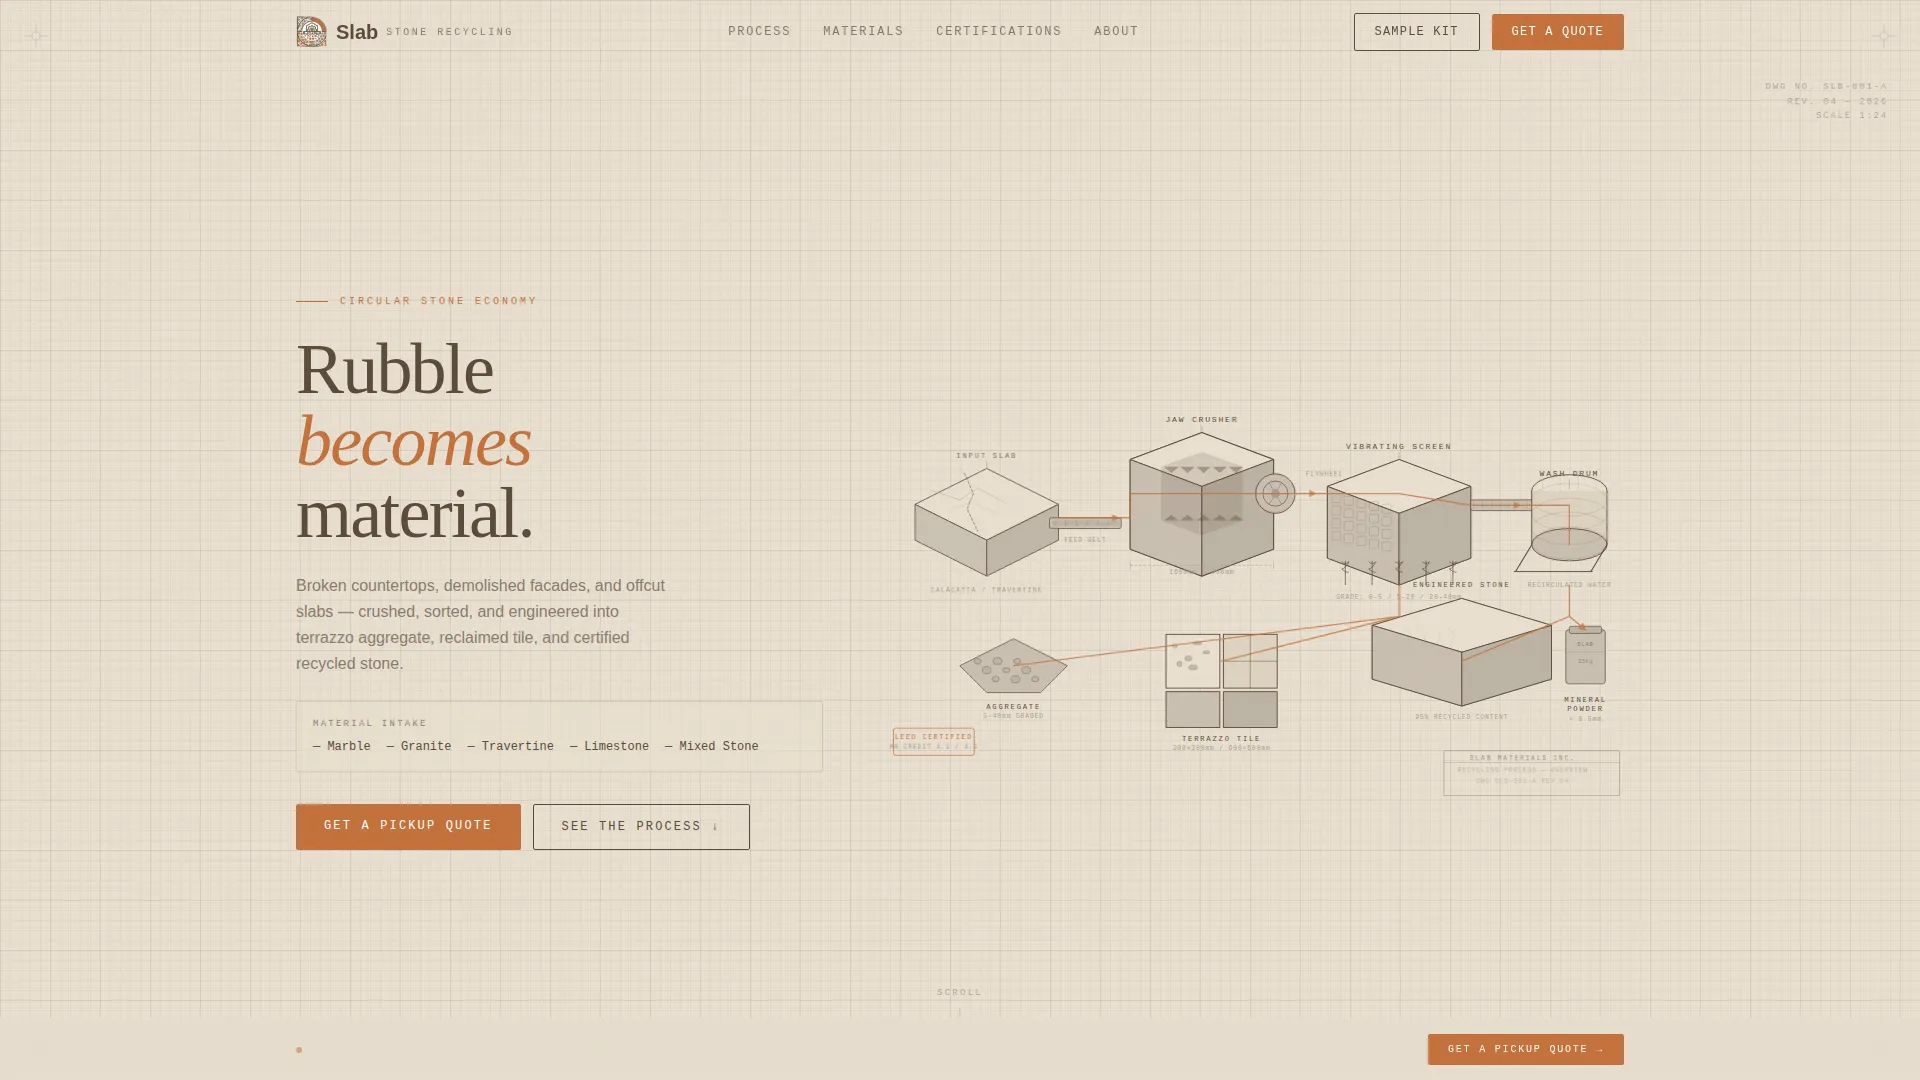Click the bottom bar Get a Pickup Quote button
The image size is (1920, 1080).
point(1525,1049)
